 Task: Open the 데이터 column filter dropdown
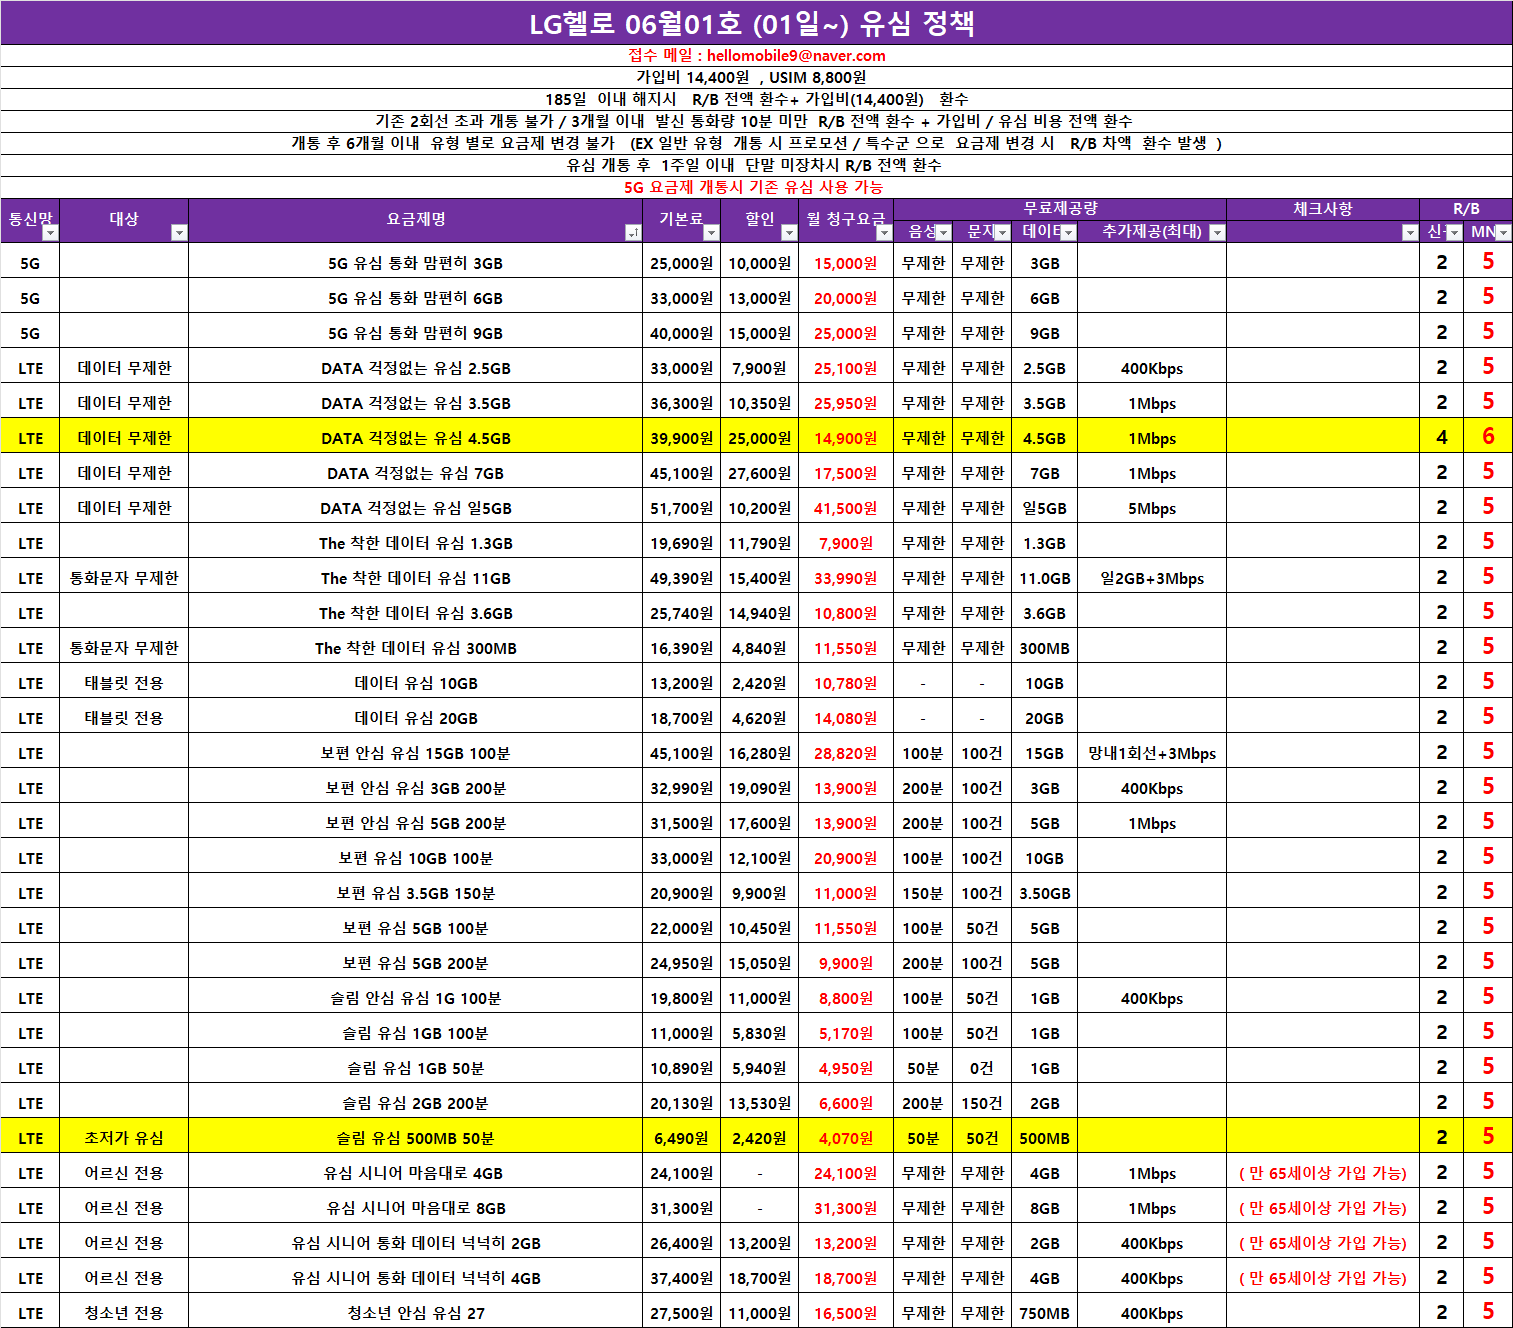tap(1068, 233)
